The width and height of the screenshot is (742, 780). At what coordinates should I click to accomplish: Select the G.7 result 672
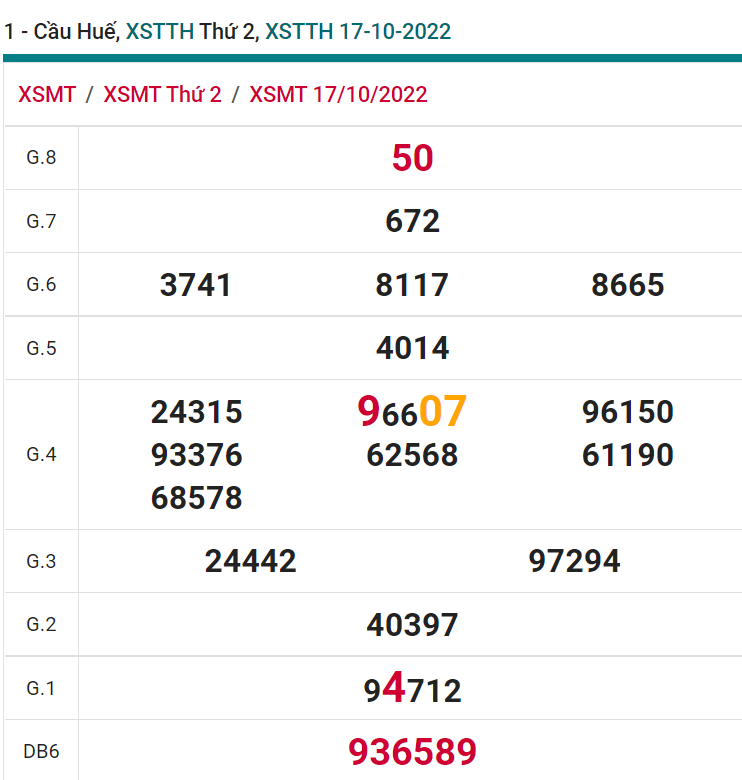412,221
